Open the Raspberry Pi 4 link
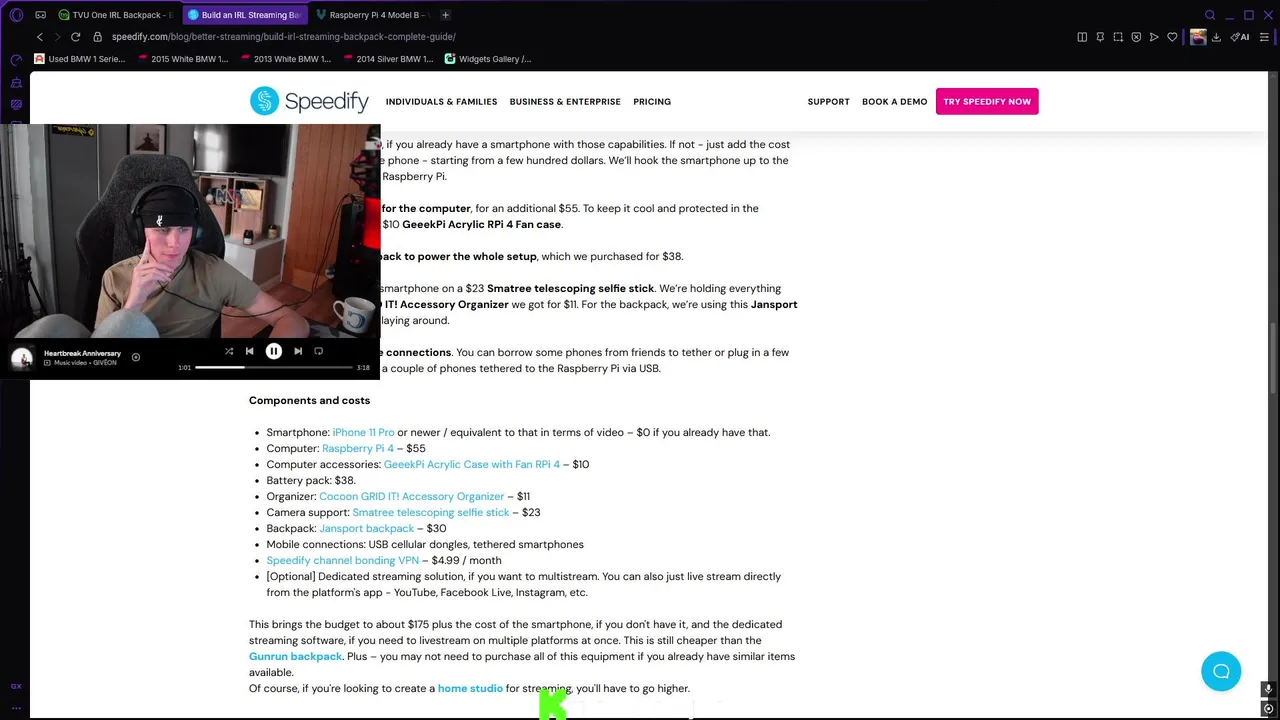Image resolution: width=1280 pixels, height=720 pixels. coord(358,448)
